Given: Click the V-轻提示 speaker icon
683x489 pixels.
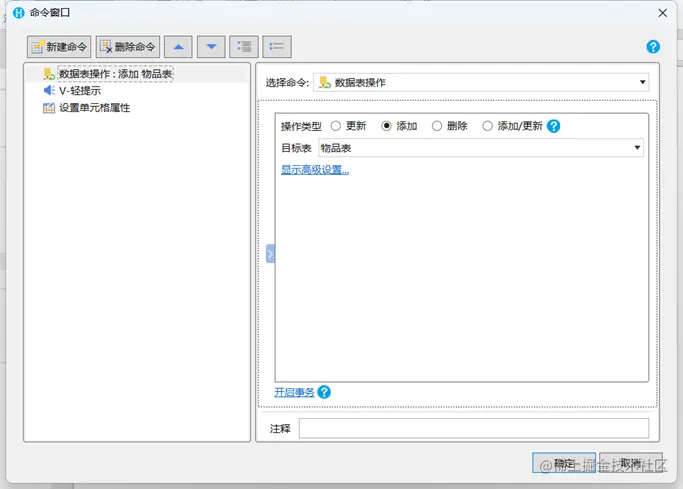Looking at the screenshot, I should [x=49, y=91].
